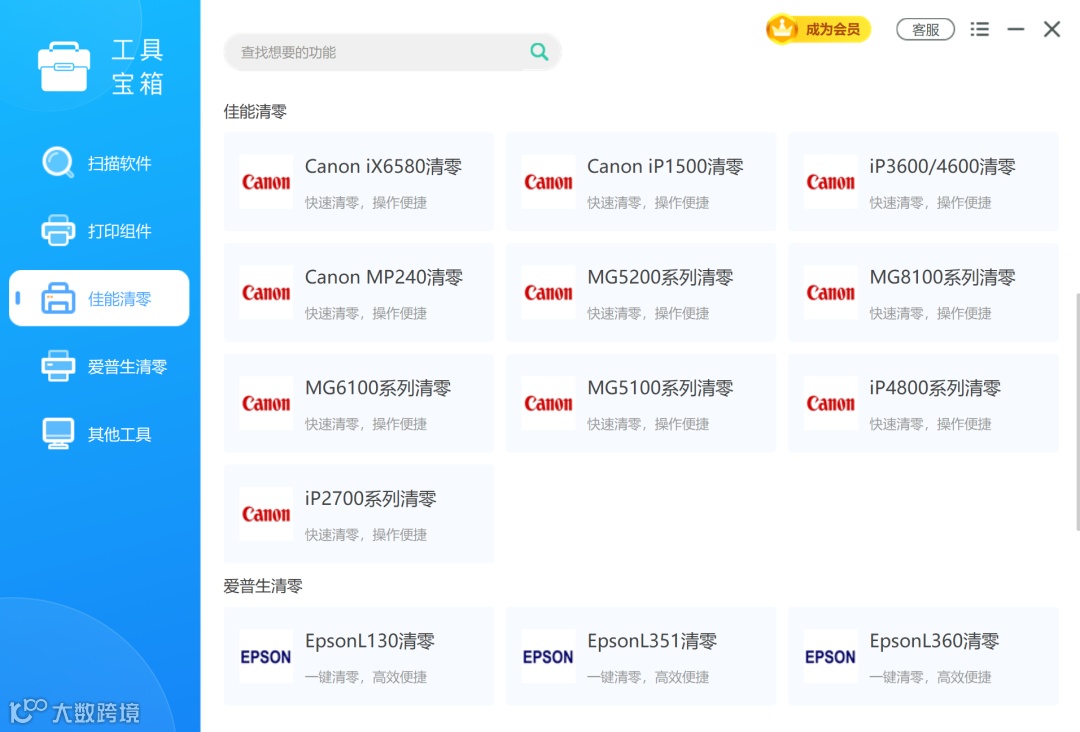Click the magnifier search icon
1080x732 pixels.
coord(539,52)
